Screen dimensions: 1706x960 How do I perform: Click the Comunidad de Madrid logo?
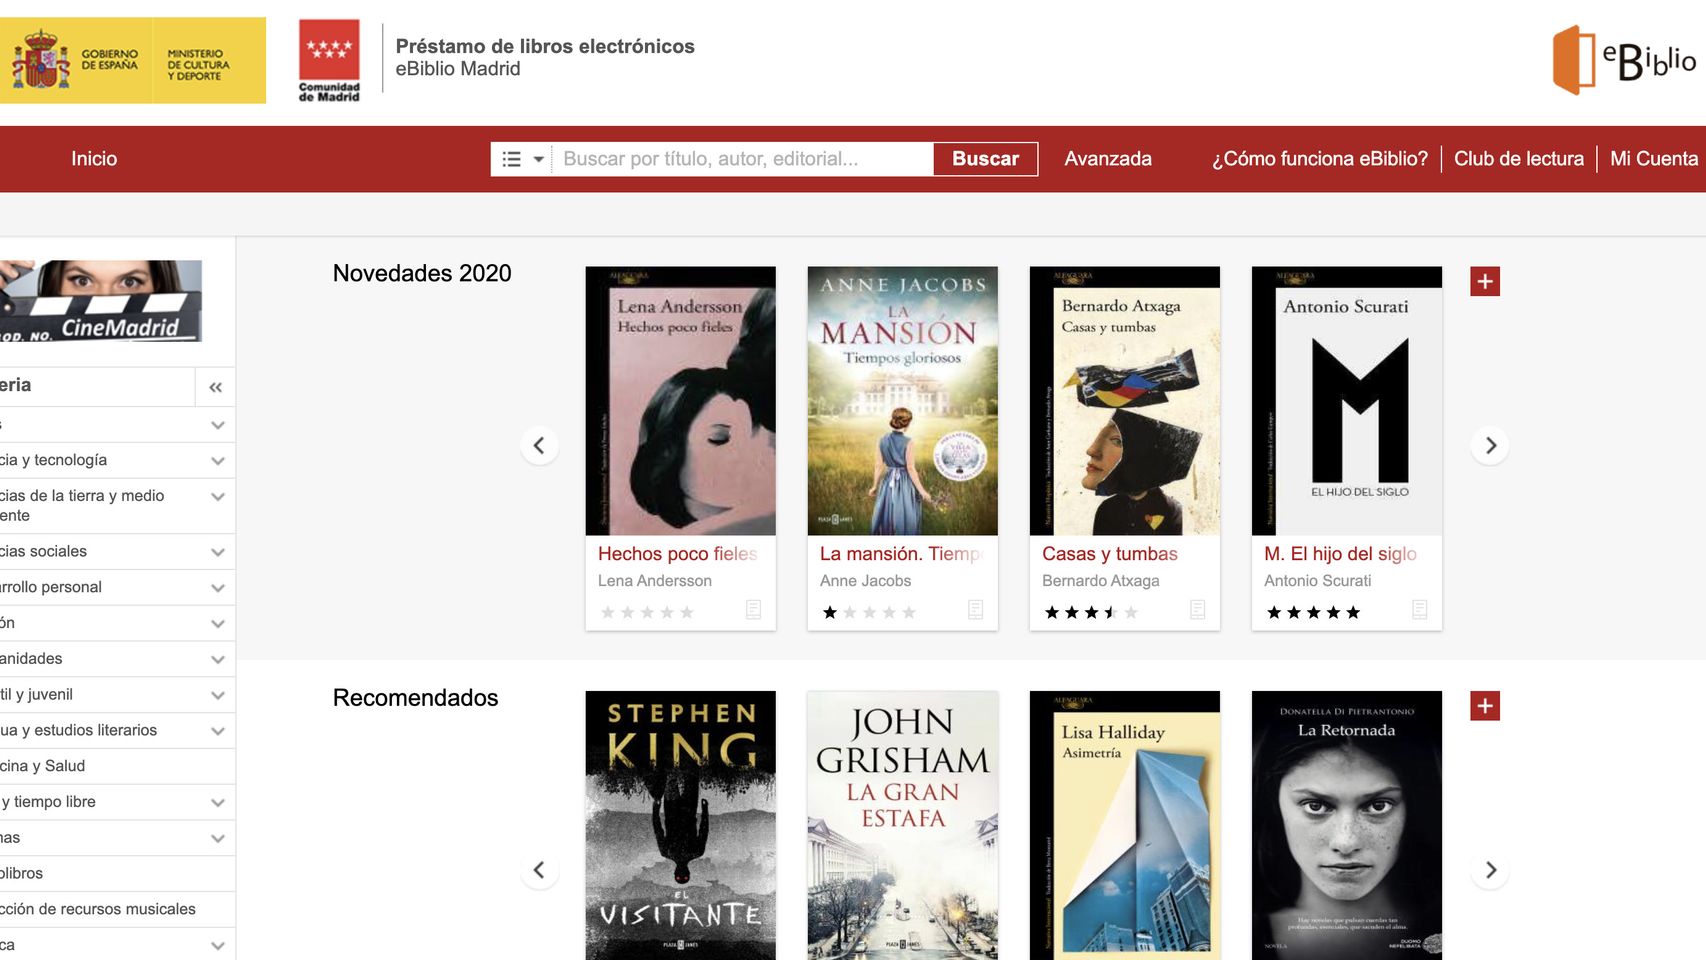[329, 61]
